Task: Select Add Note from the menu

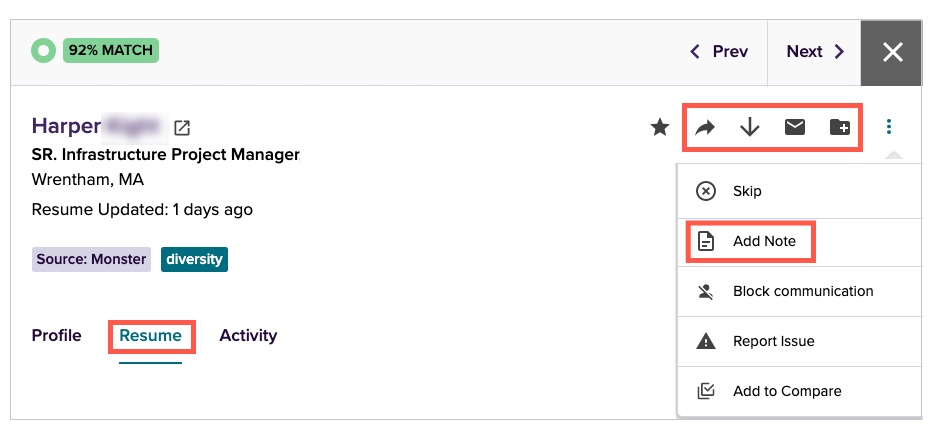Action: (764, 241)
